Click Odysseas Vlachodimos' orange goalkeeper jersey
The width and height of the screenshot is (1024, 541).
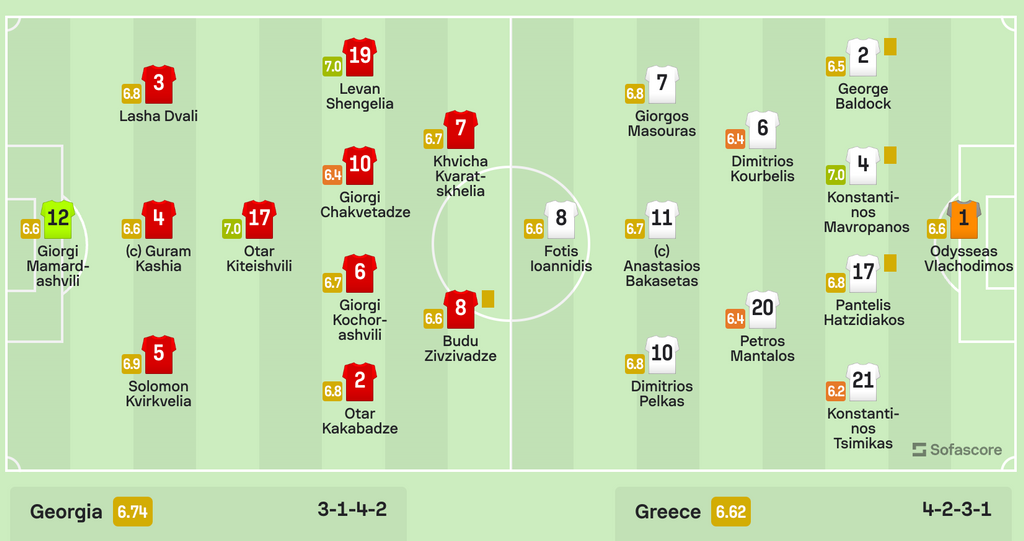(964, 219)
